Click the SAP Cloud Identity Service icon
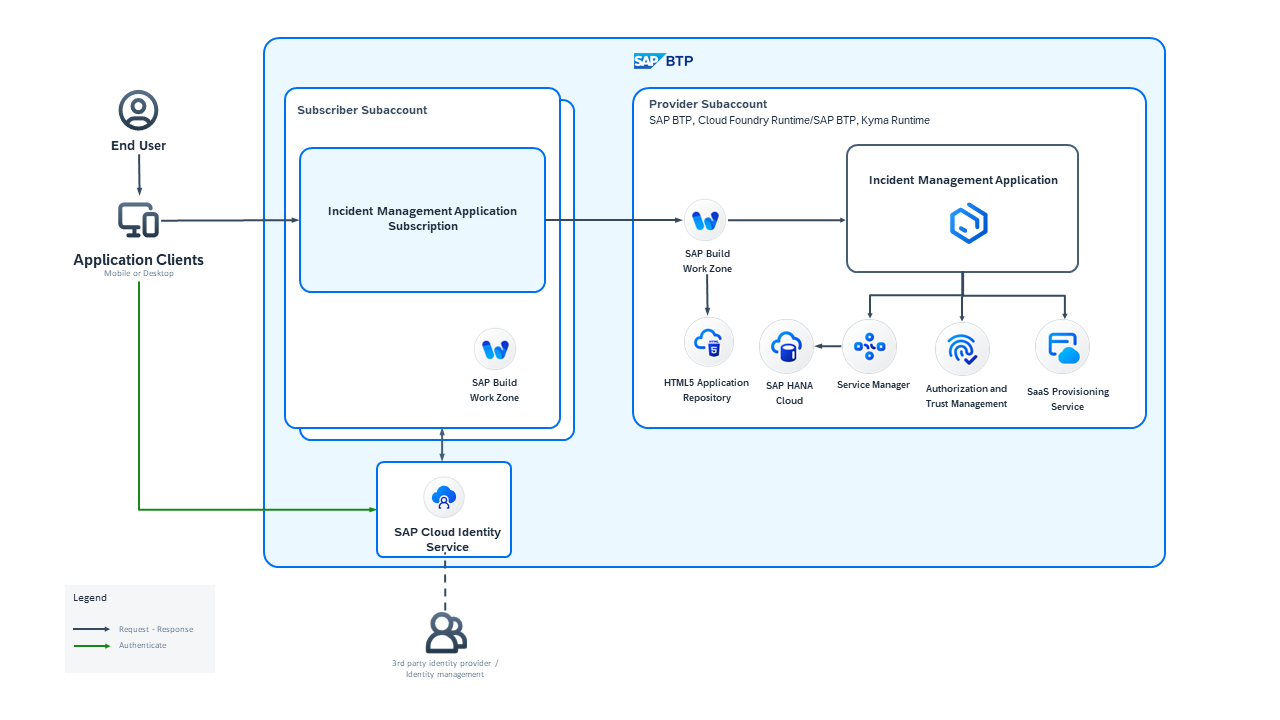This screenshot has height=720, width=1280. (x=443, y=496)
